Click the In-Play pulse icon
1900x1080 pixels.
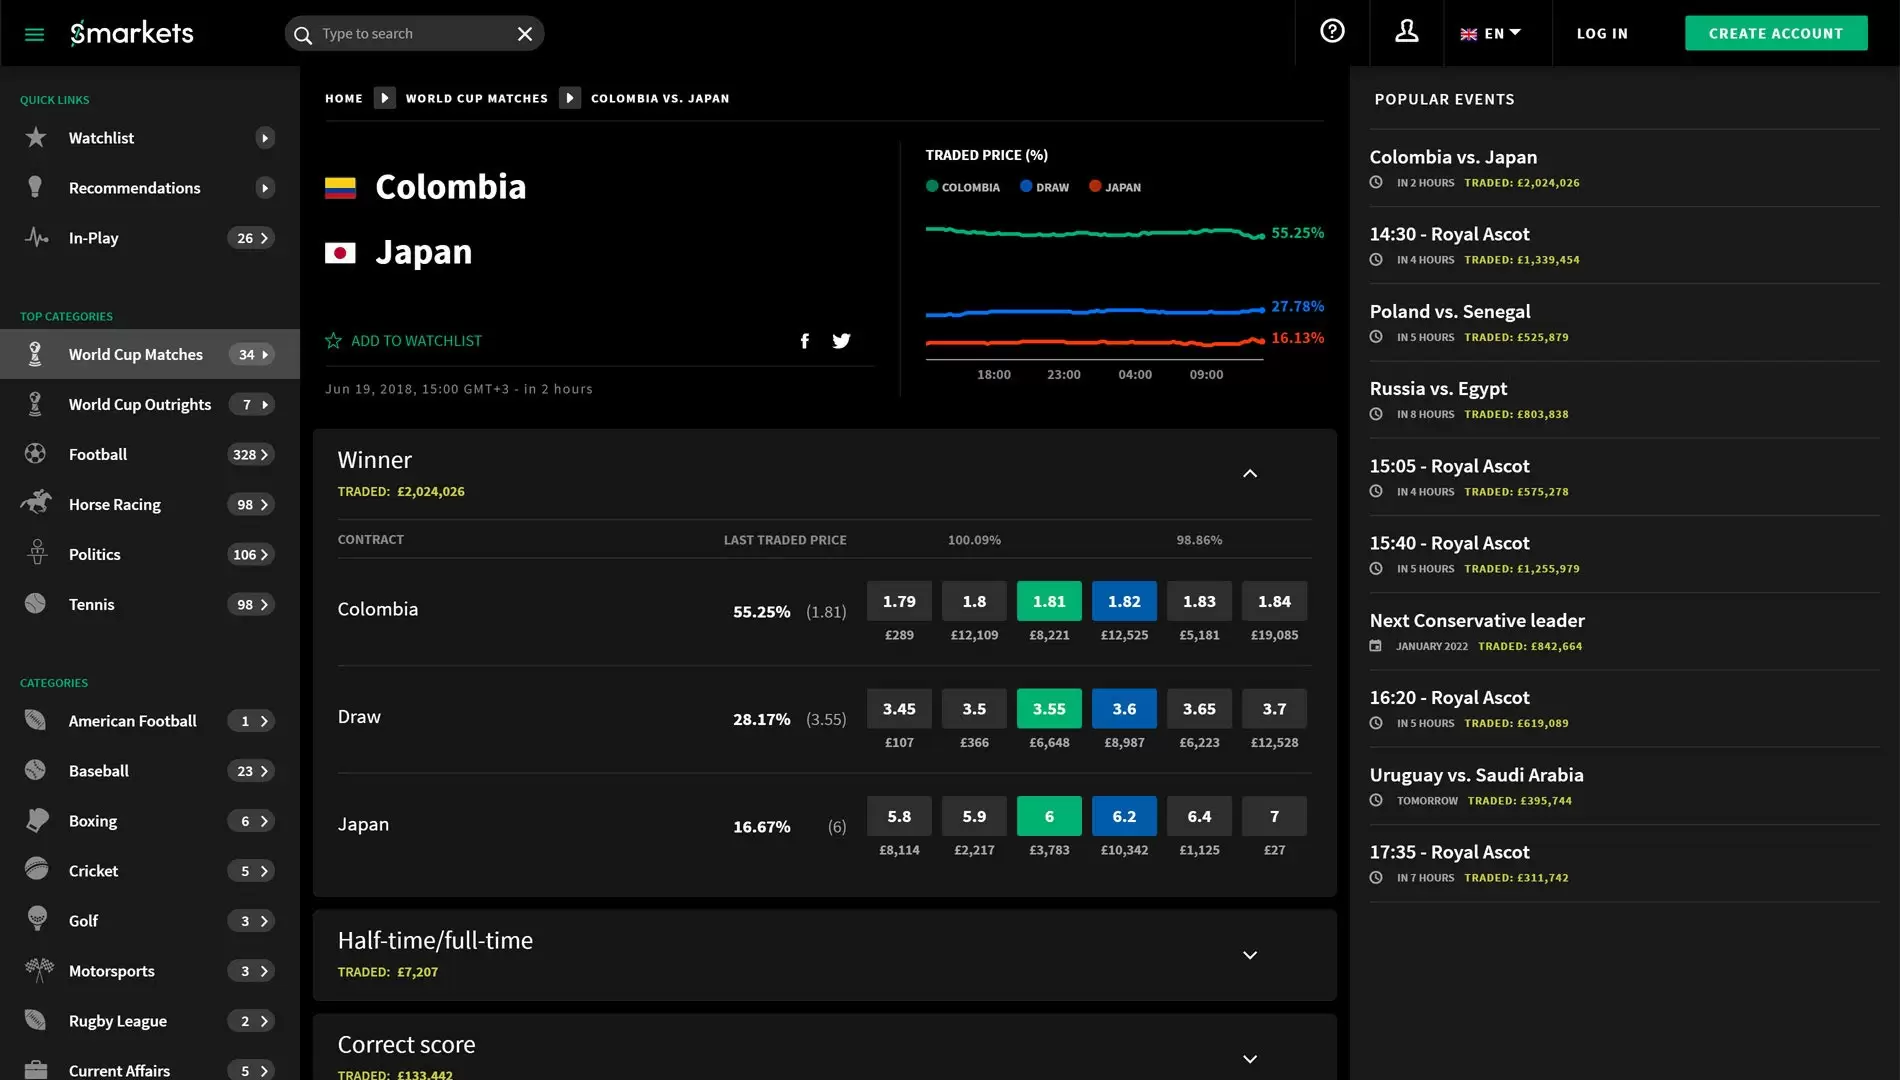pos(37,237)
